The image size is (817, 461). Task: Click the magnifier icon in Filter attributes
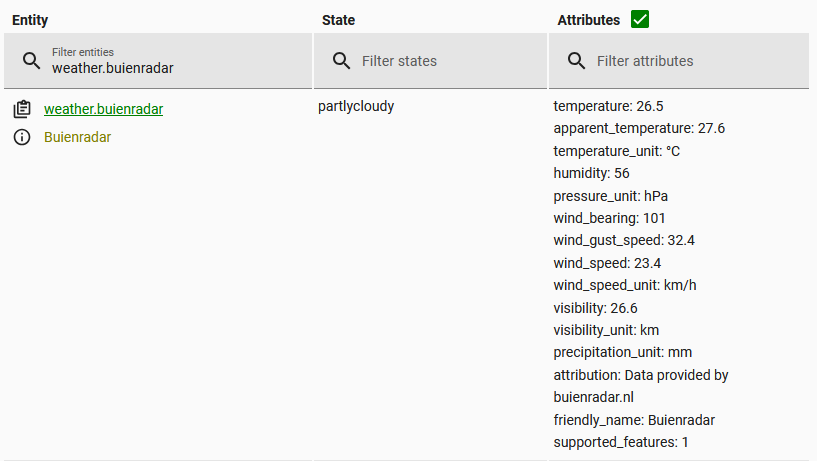pos(576,60)
